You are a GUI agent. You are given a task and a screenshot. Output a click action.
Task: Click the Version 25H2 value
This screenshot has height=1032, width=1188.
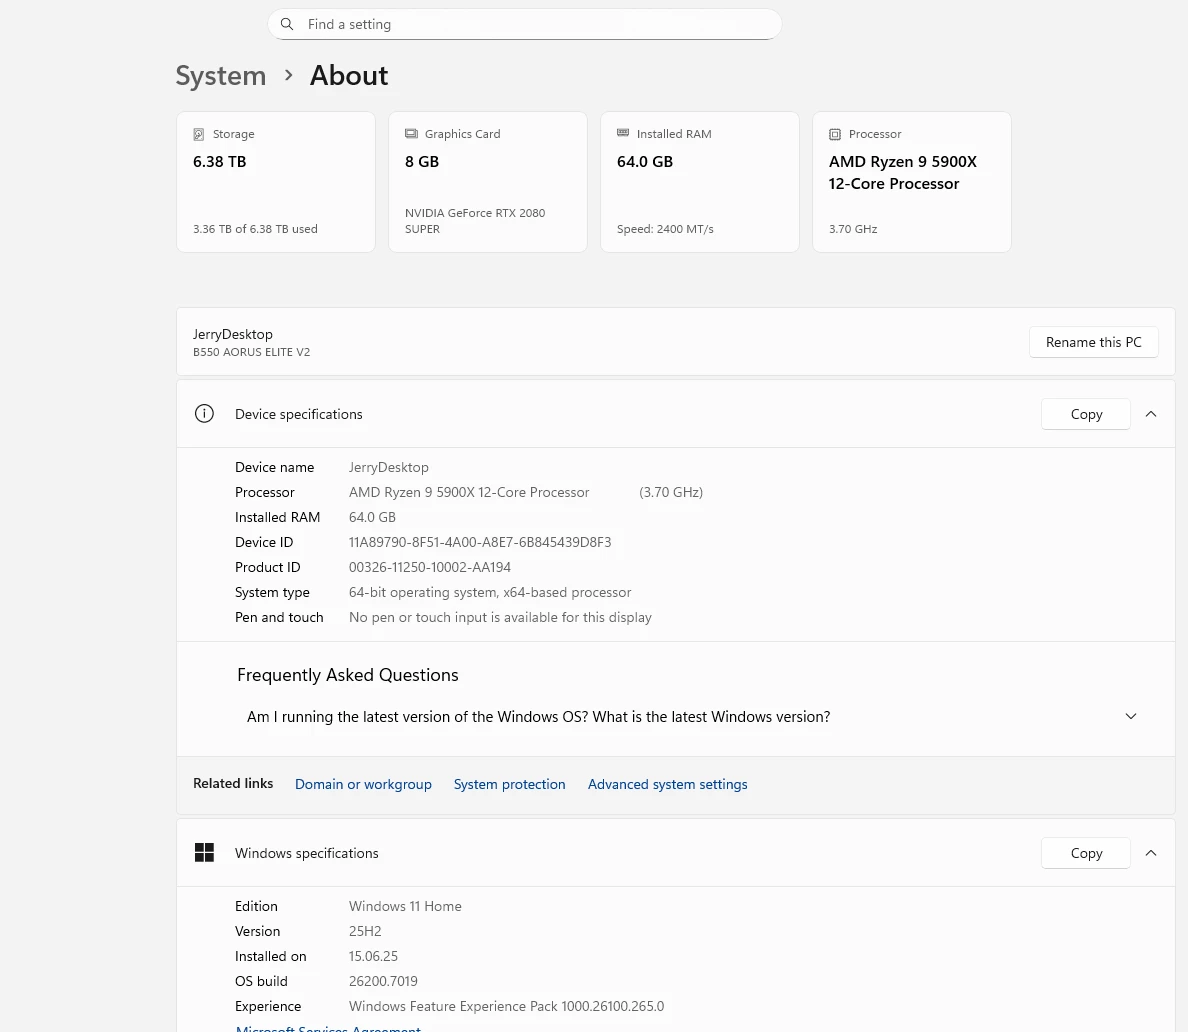click(365, 931)
